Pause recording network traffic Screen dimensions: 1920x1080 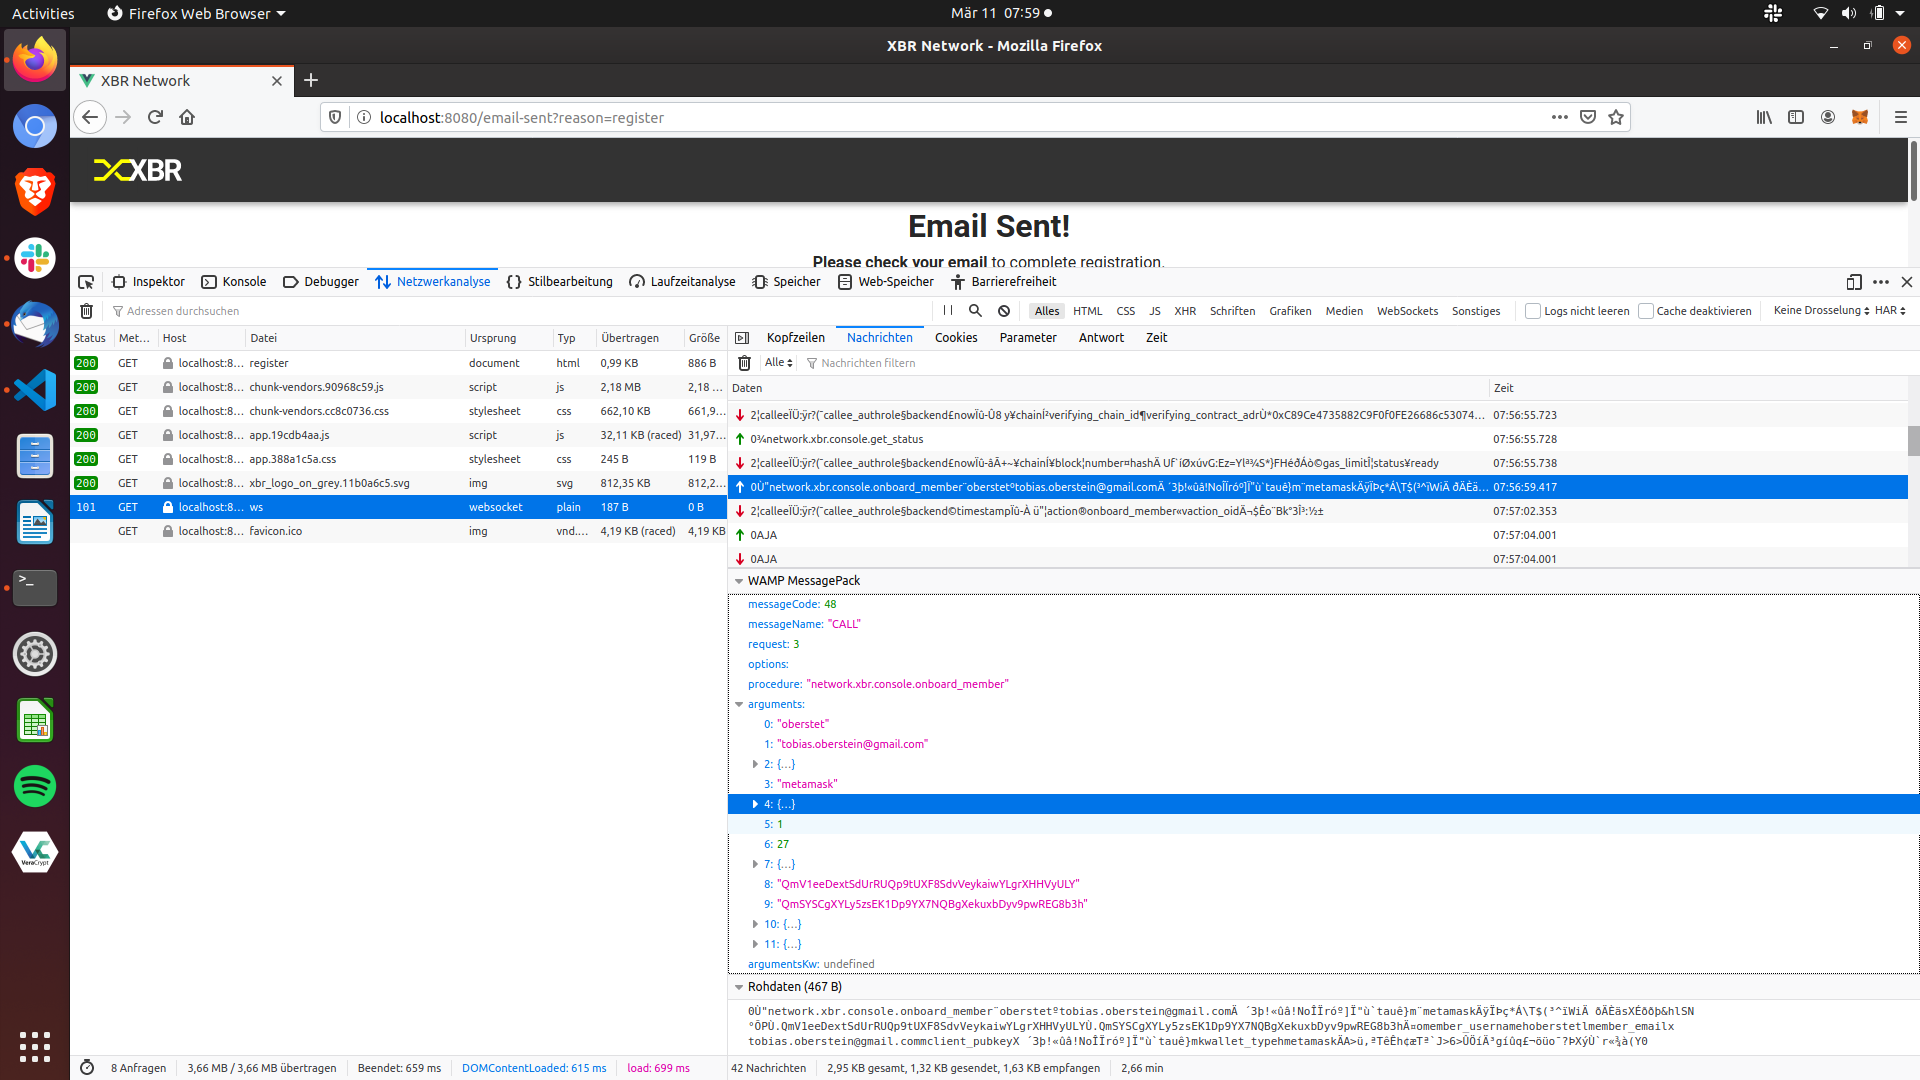[948, 311]
